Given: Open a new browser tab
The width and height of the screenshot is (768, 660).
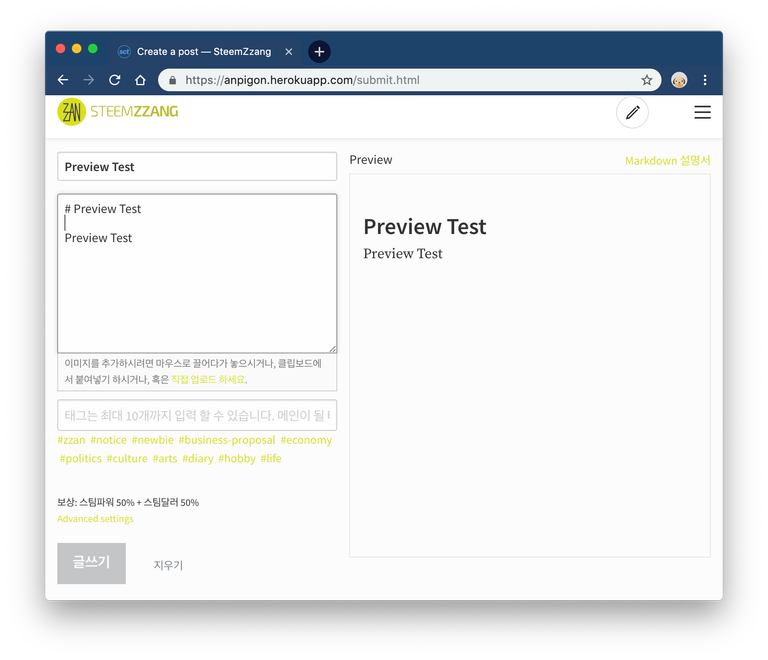Looking at the screenshot, I should (319, 51).
